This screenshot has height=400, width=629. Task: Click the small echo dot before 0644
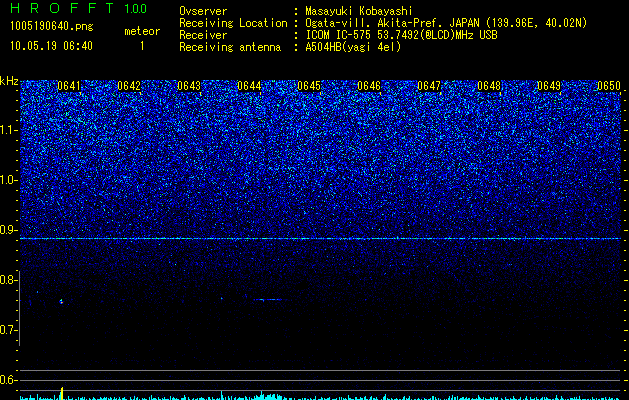[221, 298]
